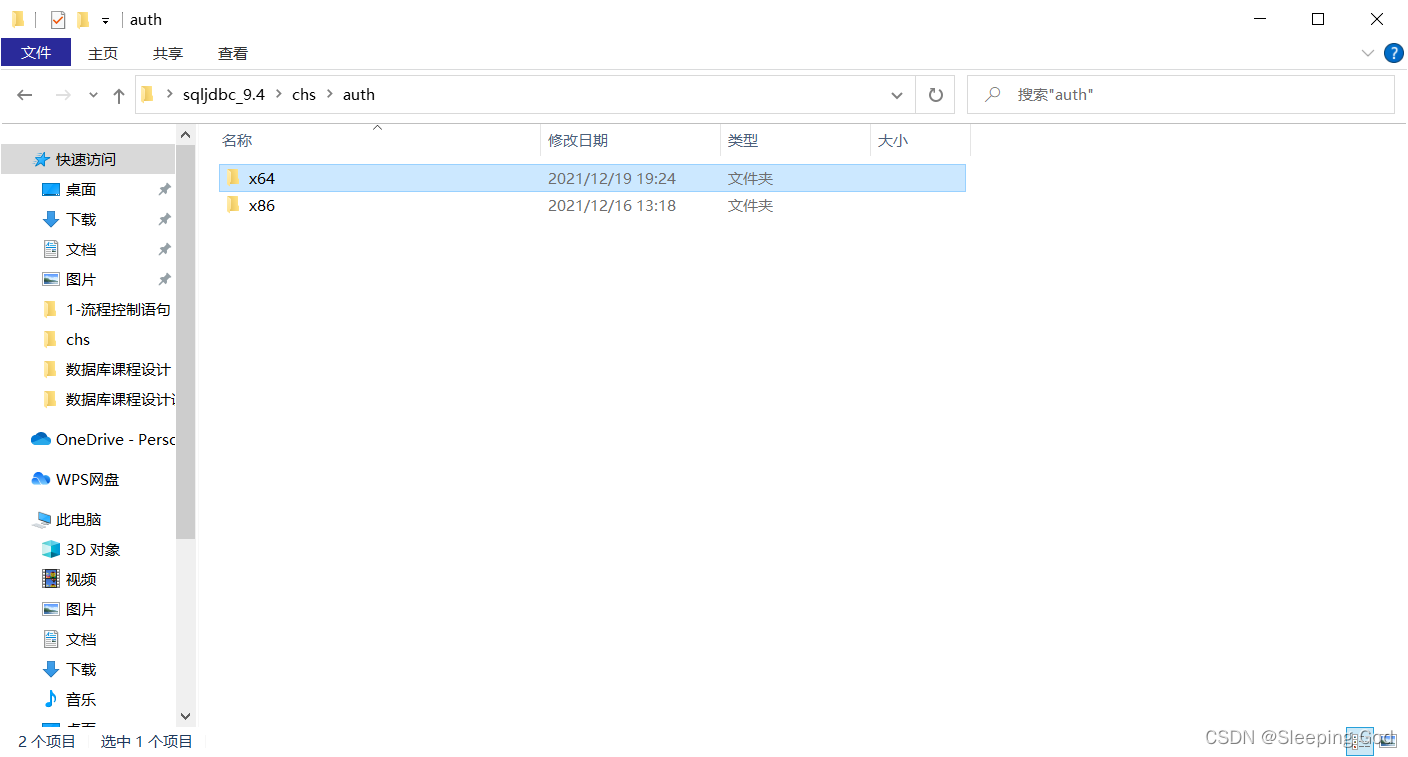Navigate to chs via the breadcrumb
The height and width of the screenshot is (757, 1408).
tap(303, 94)
